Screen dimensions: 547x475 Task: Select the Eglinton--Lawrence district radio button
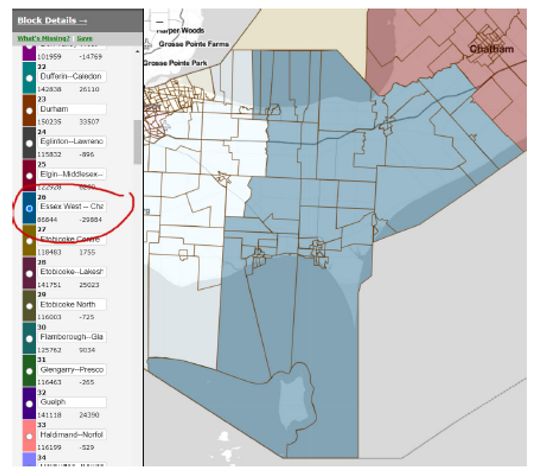click(x=29, y=143)
